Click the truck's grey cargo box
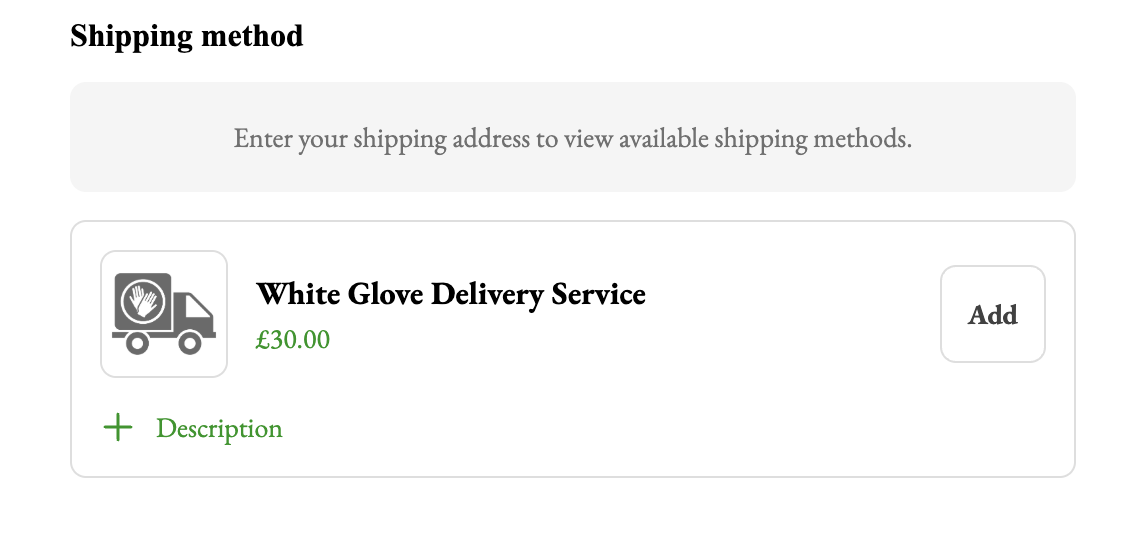 point(143,302)
